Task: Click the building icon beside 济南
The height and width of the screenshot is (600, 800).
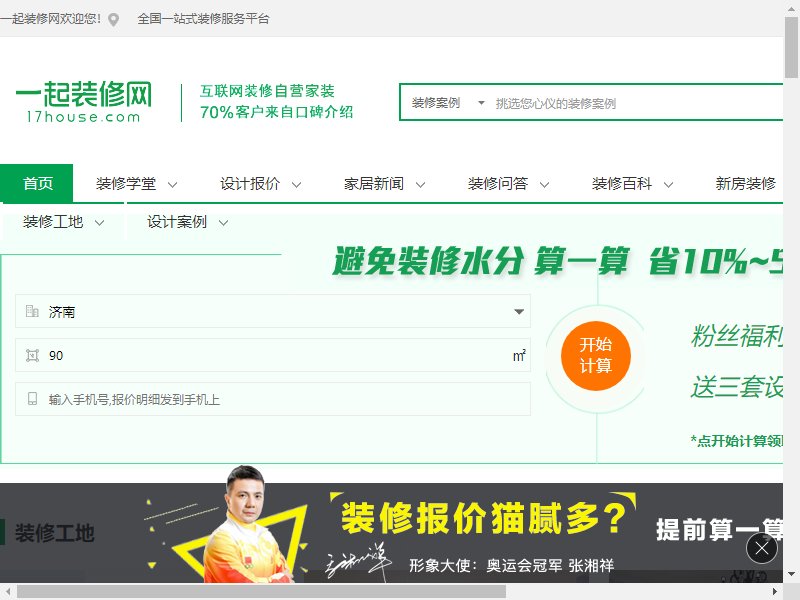Action: (32, 311)
